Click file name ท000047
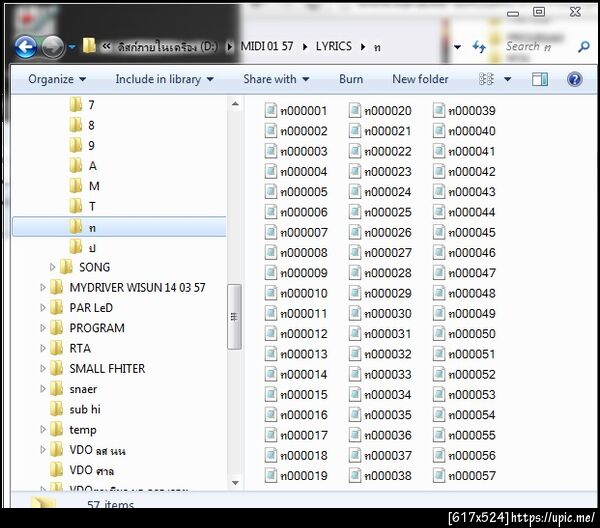 (x=472, y=273)
